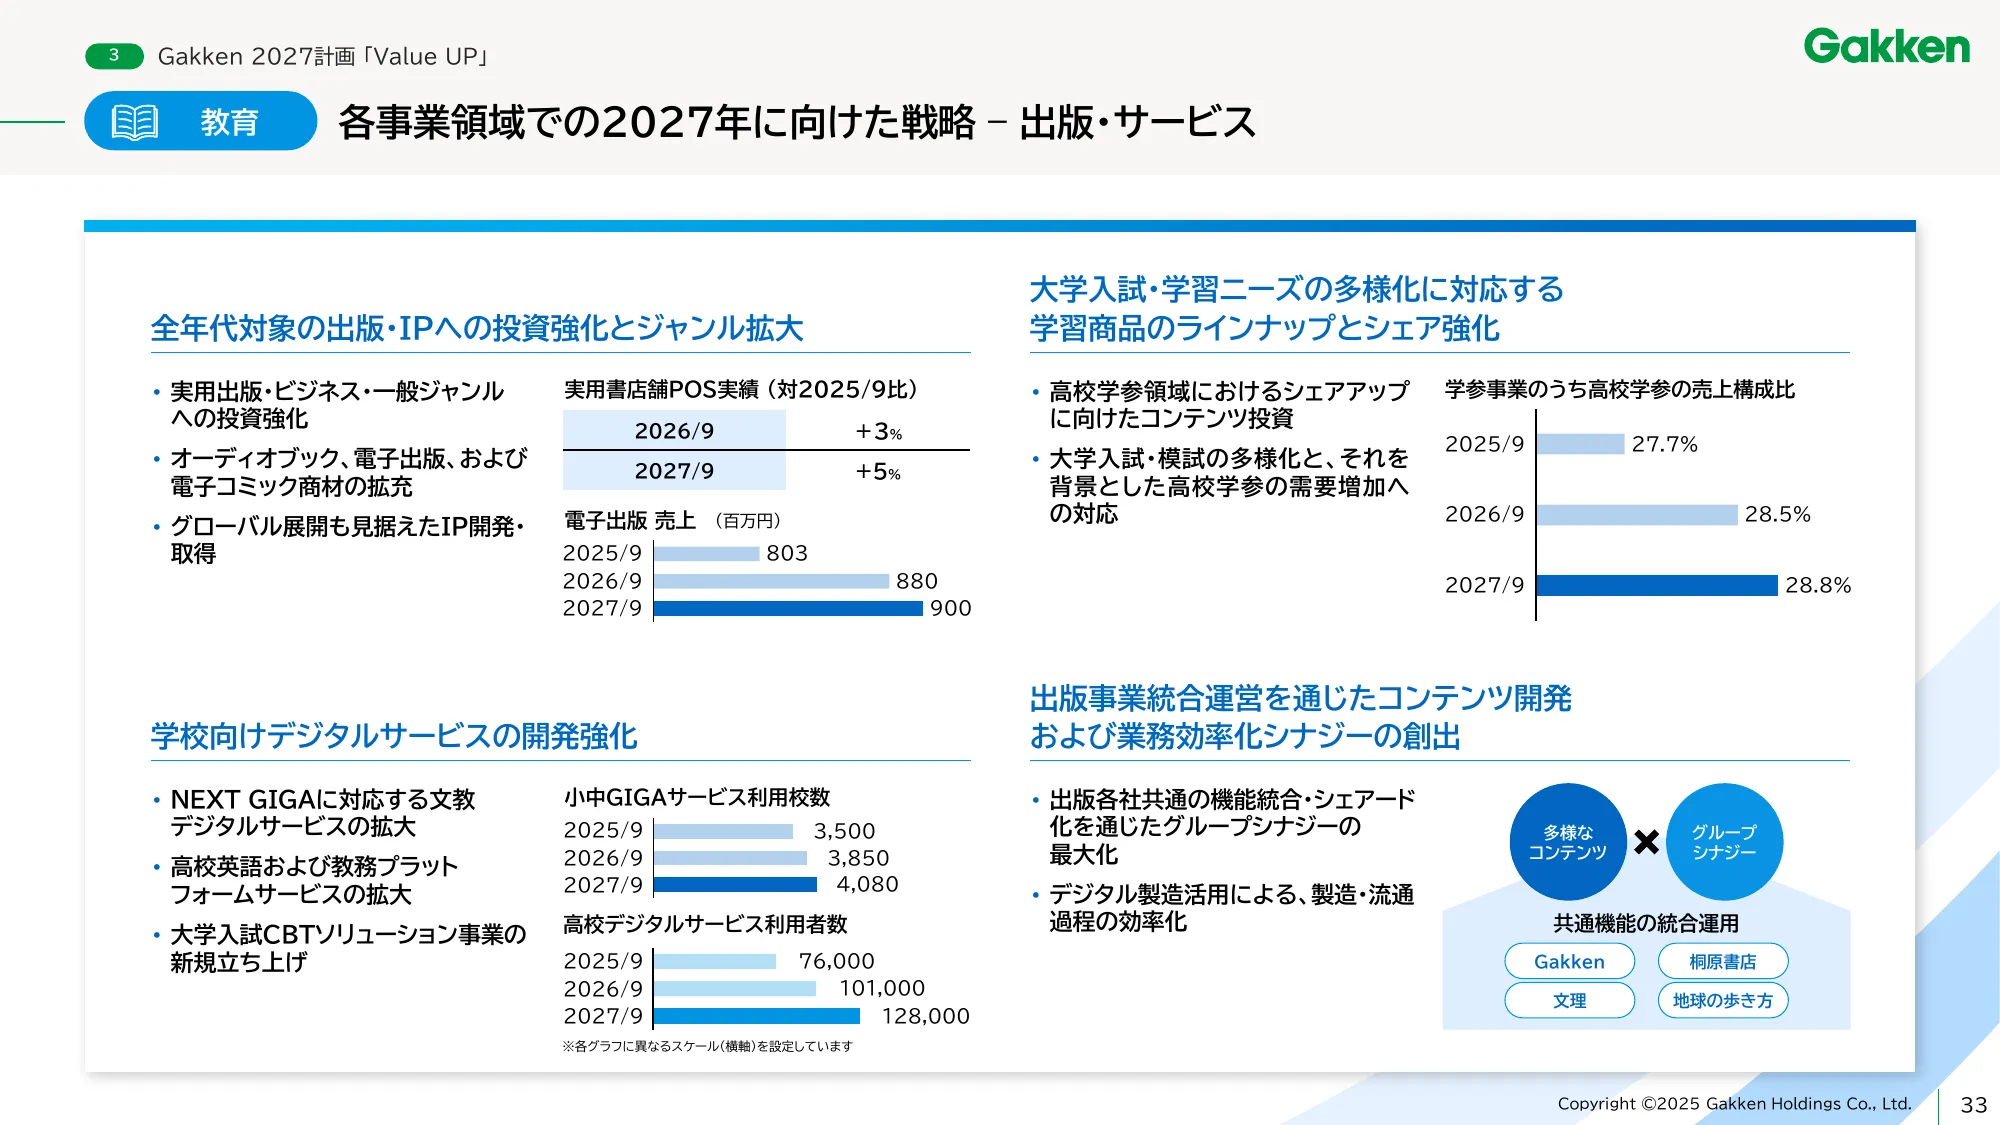Select the ✕ symbol between the circles
The image size is (2000, 1125).
click(x=1645, y=840)
